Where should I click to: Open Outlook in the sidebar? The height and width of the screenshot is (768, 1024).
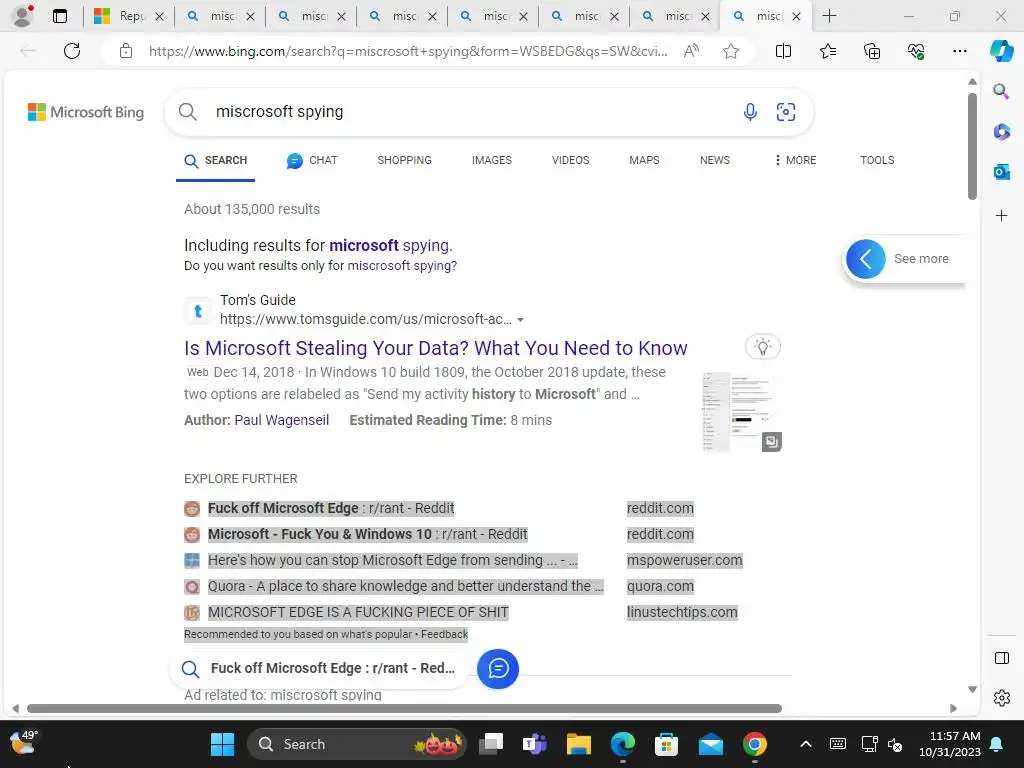[x=1001, y=172]
